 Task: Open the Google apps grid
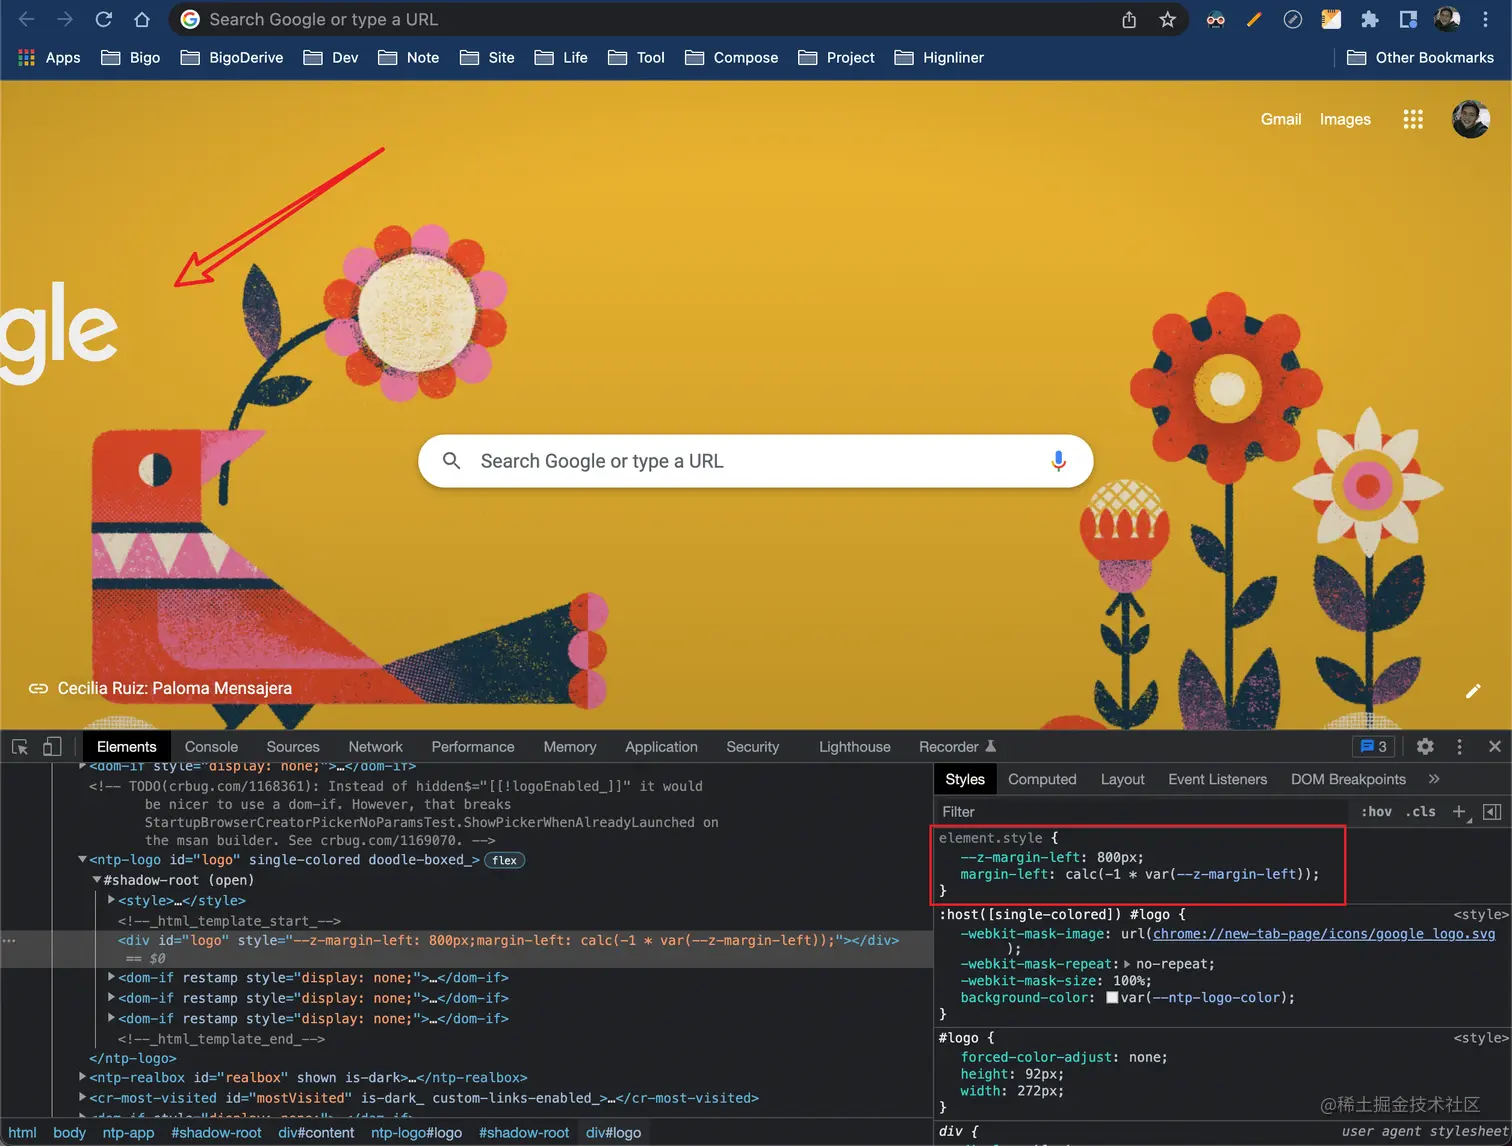point(1413,120)
